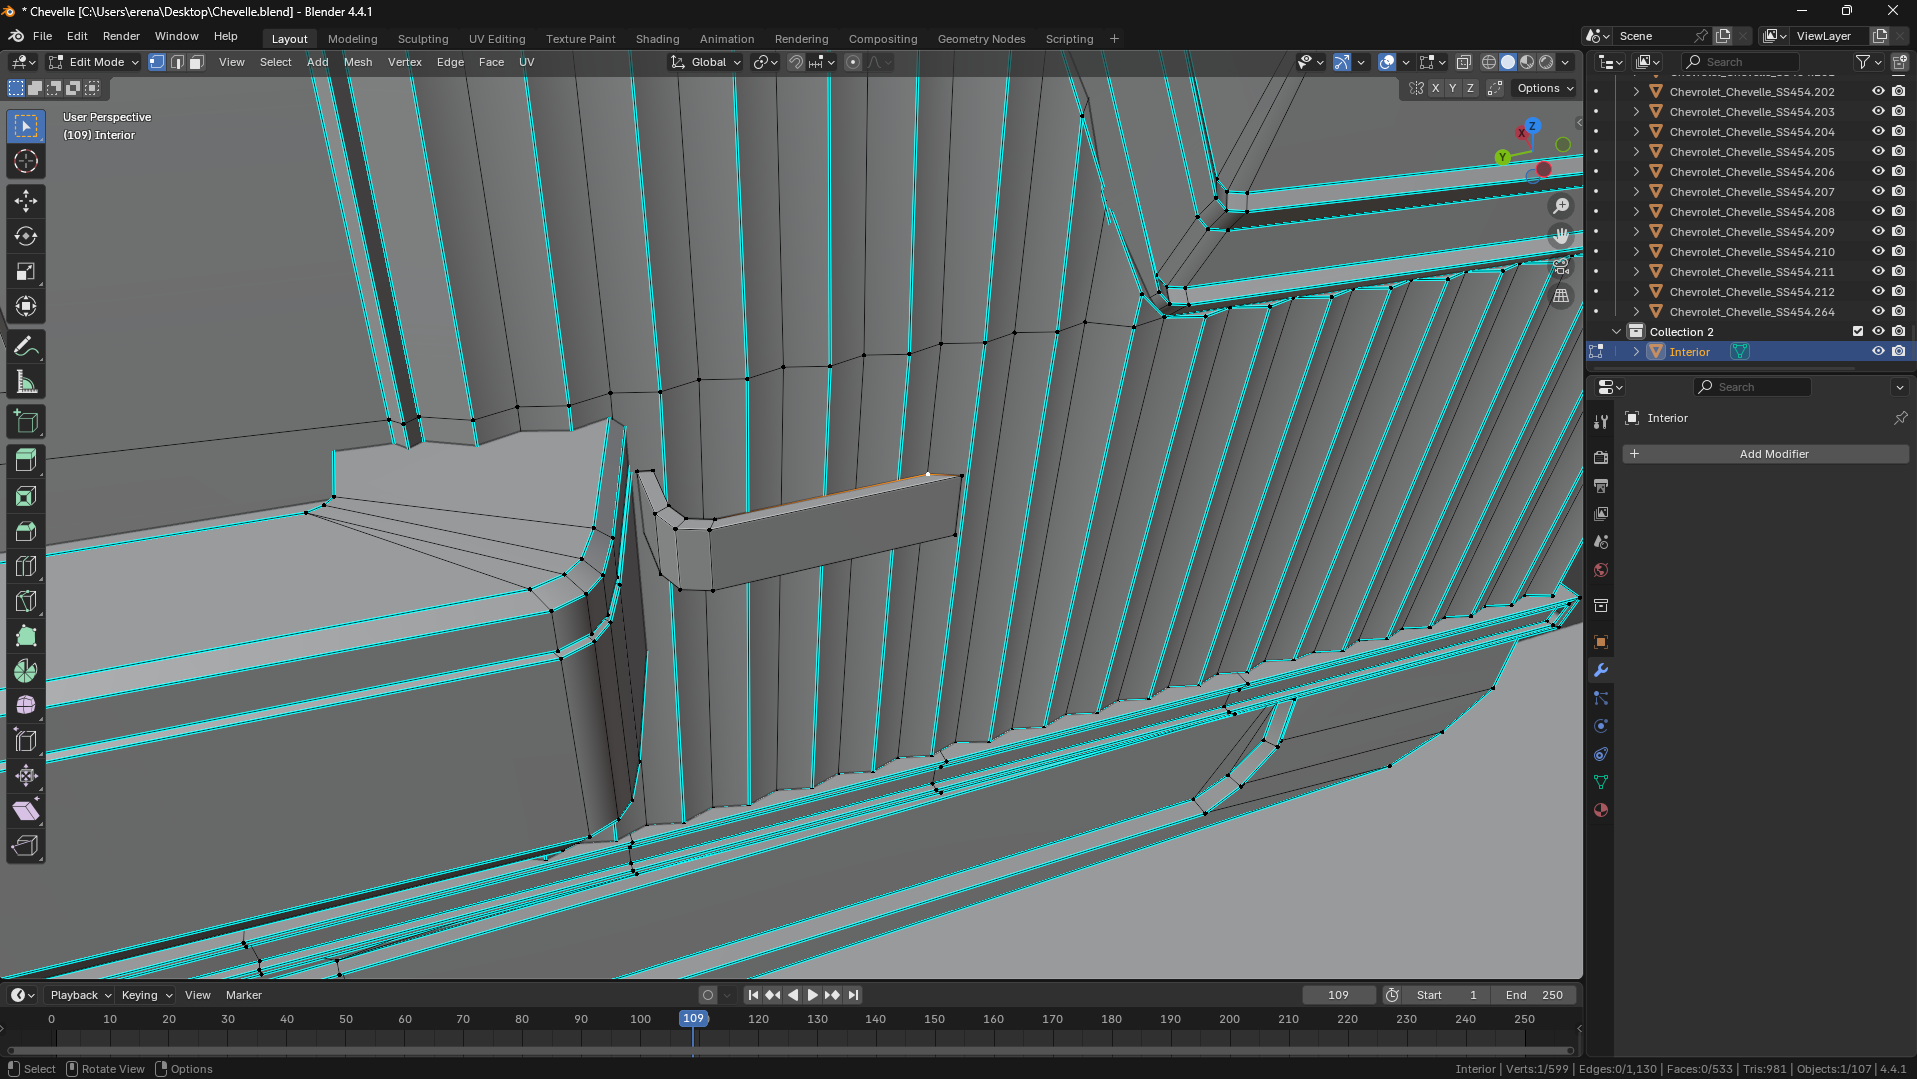This screenshot has height=1079, width=1917.
Task: Select the Cursor tool in toolbar
Action: click(x=26, y=161)
